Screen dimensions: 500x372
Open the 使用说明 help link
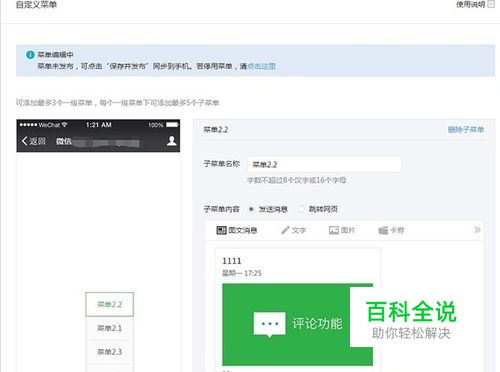coord(475,4)
